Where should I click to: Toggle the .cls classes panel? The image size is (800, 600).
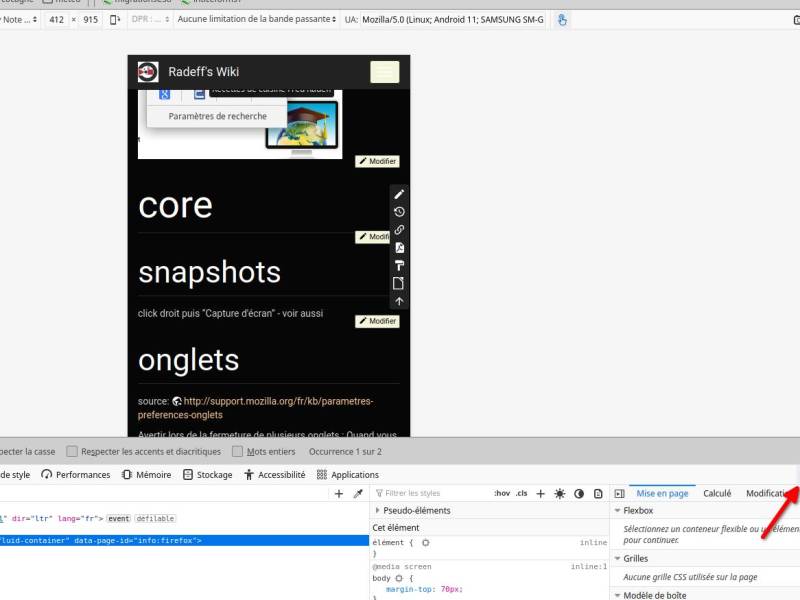[x=521, y=493]
